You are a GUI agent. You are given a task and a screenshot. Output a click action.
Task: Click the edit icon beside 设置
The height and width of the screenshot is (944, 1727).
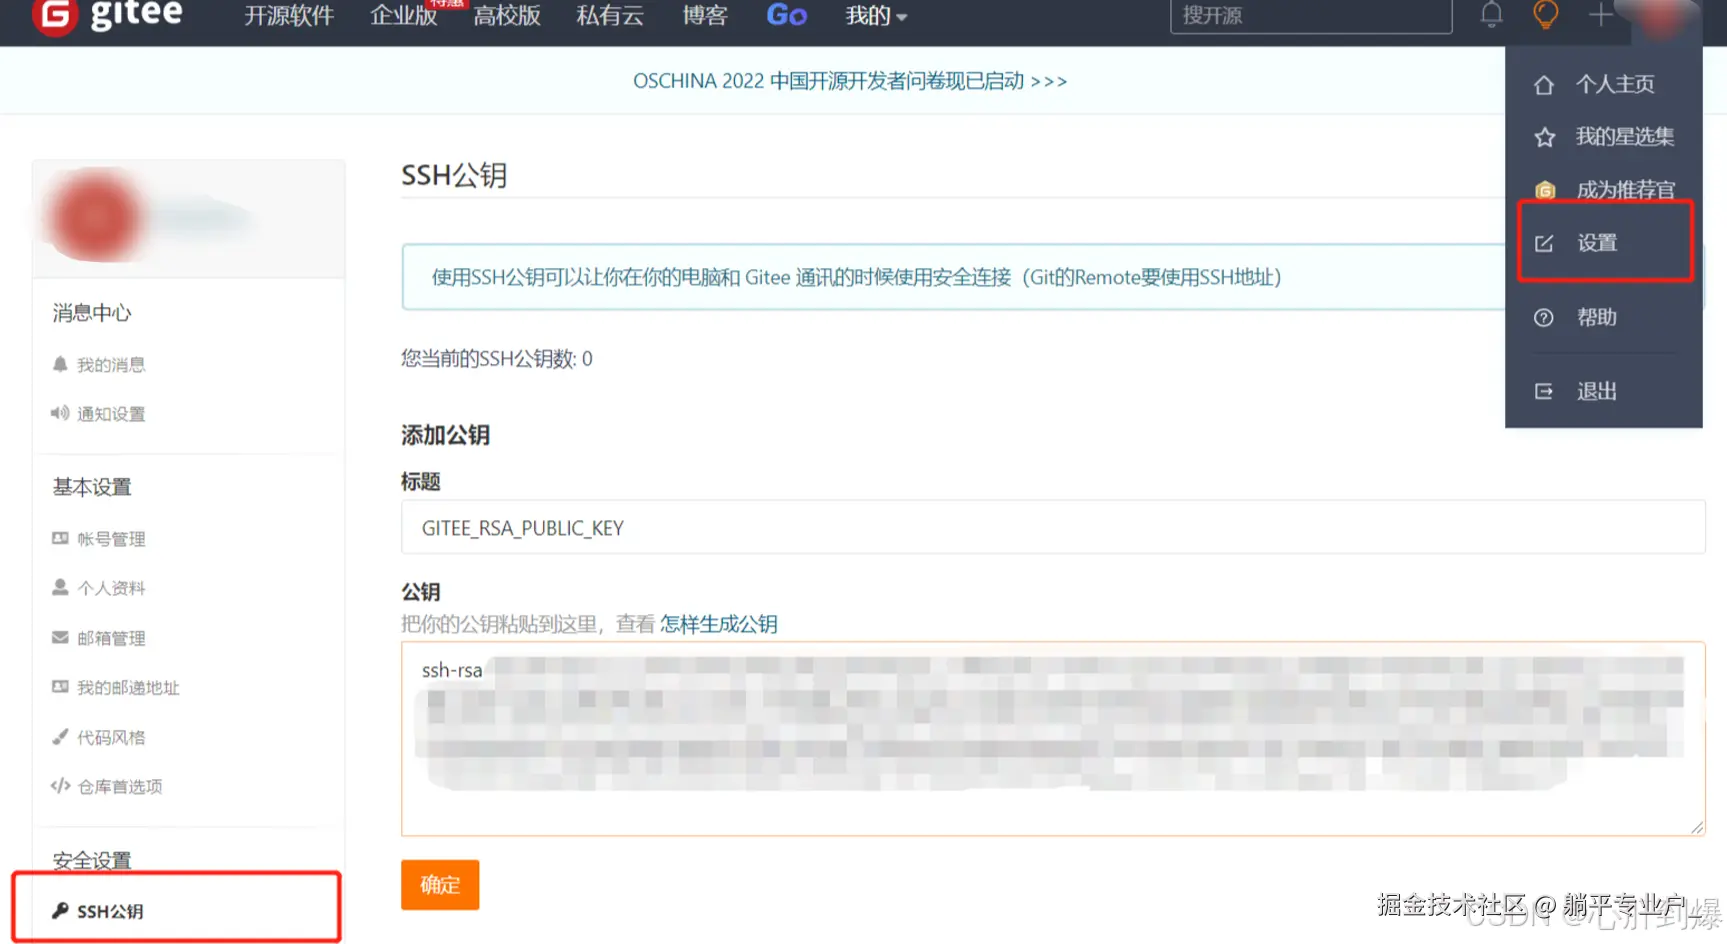[1544, 243]
